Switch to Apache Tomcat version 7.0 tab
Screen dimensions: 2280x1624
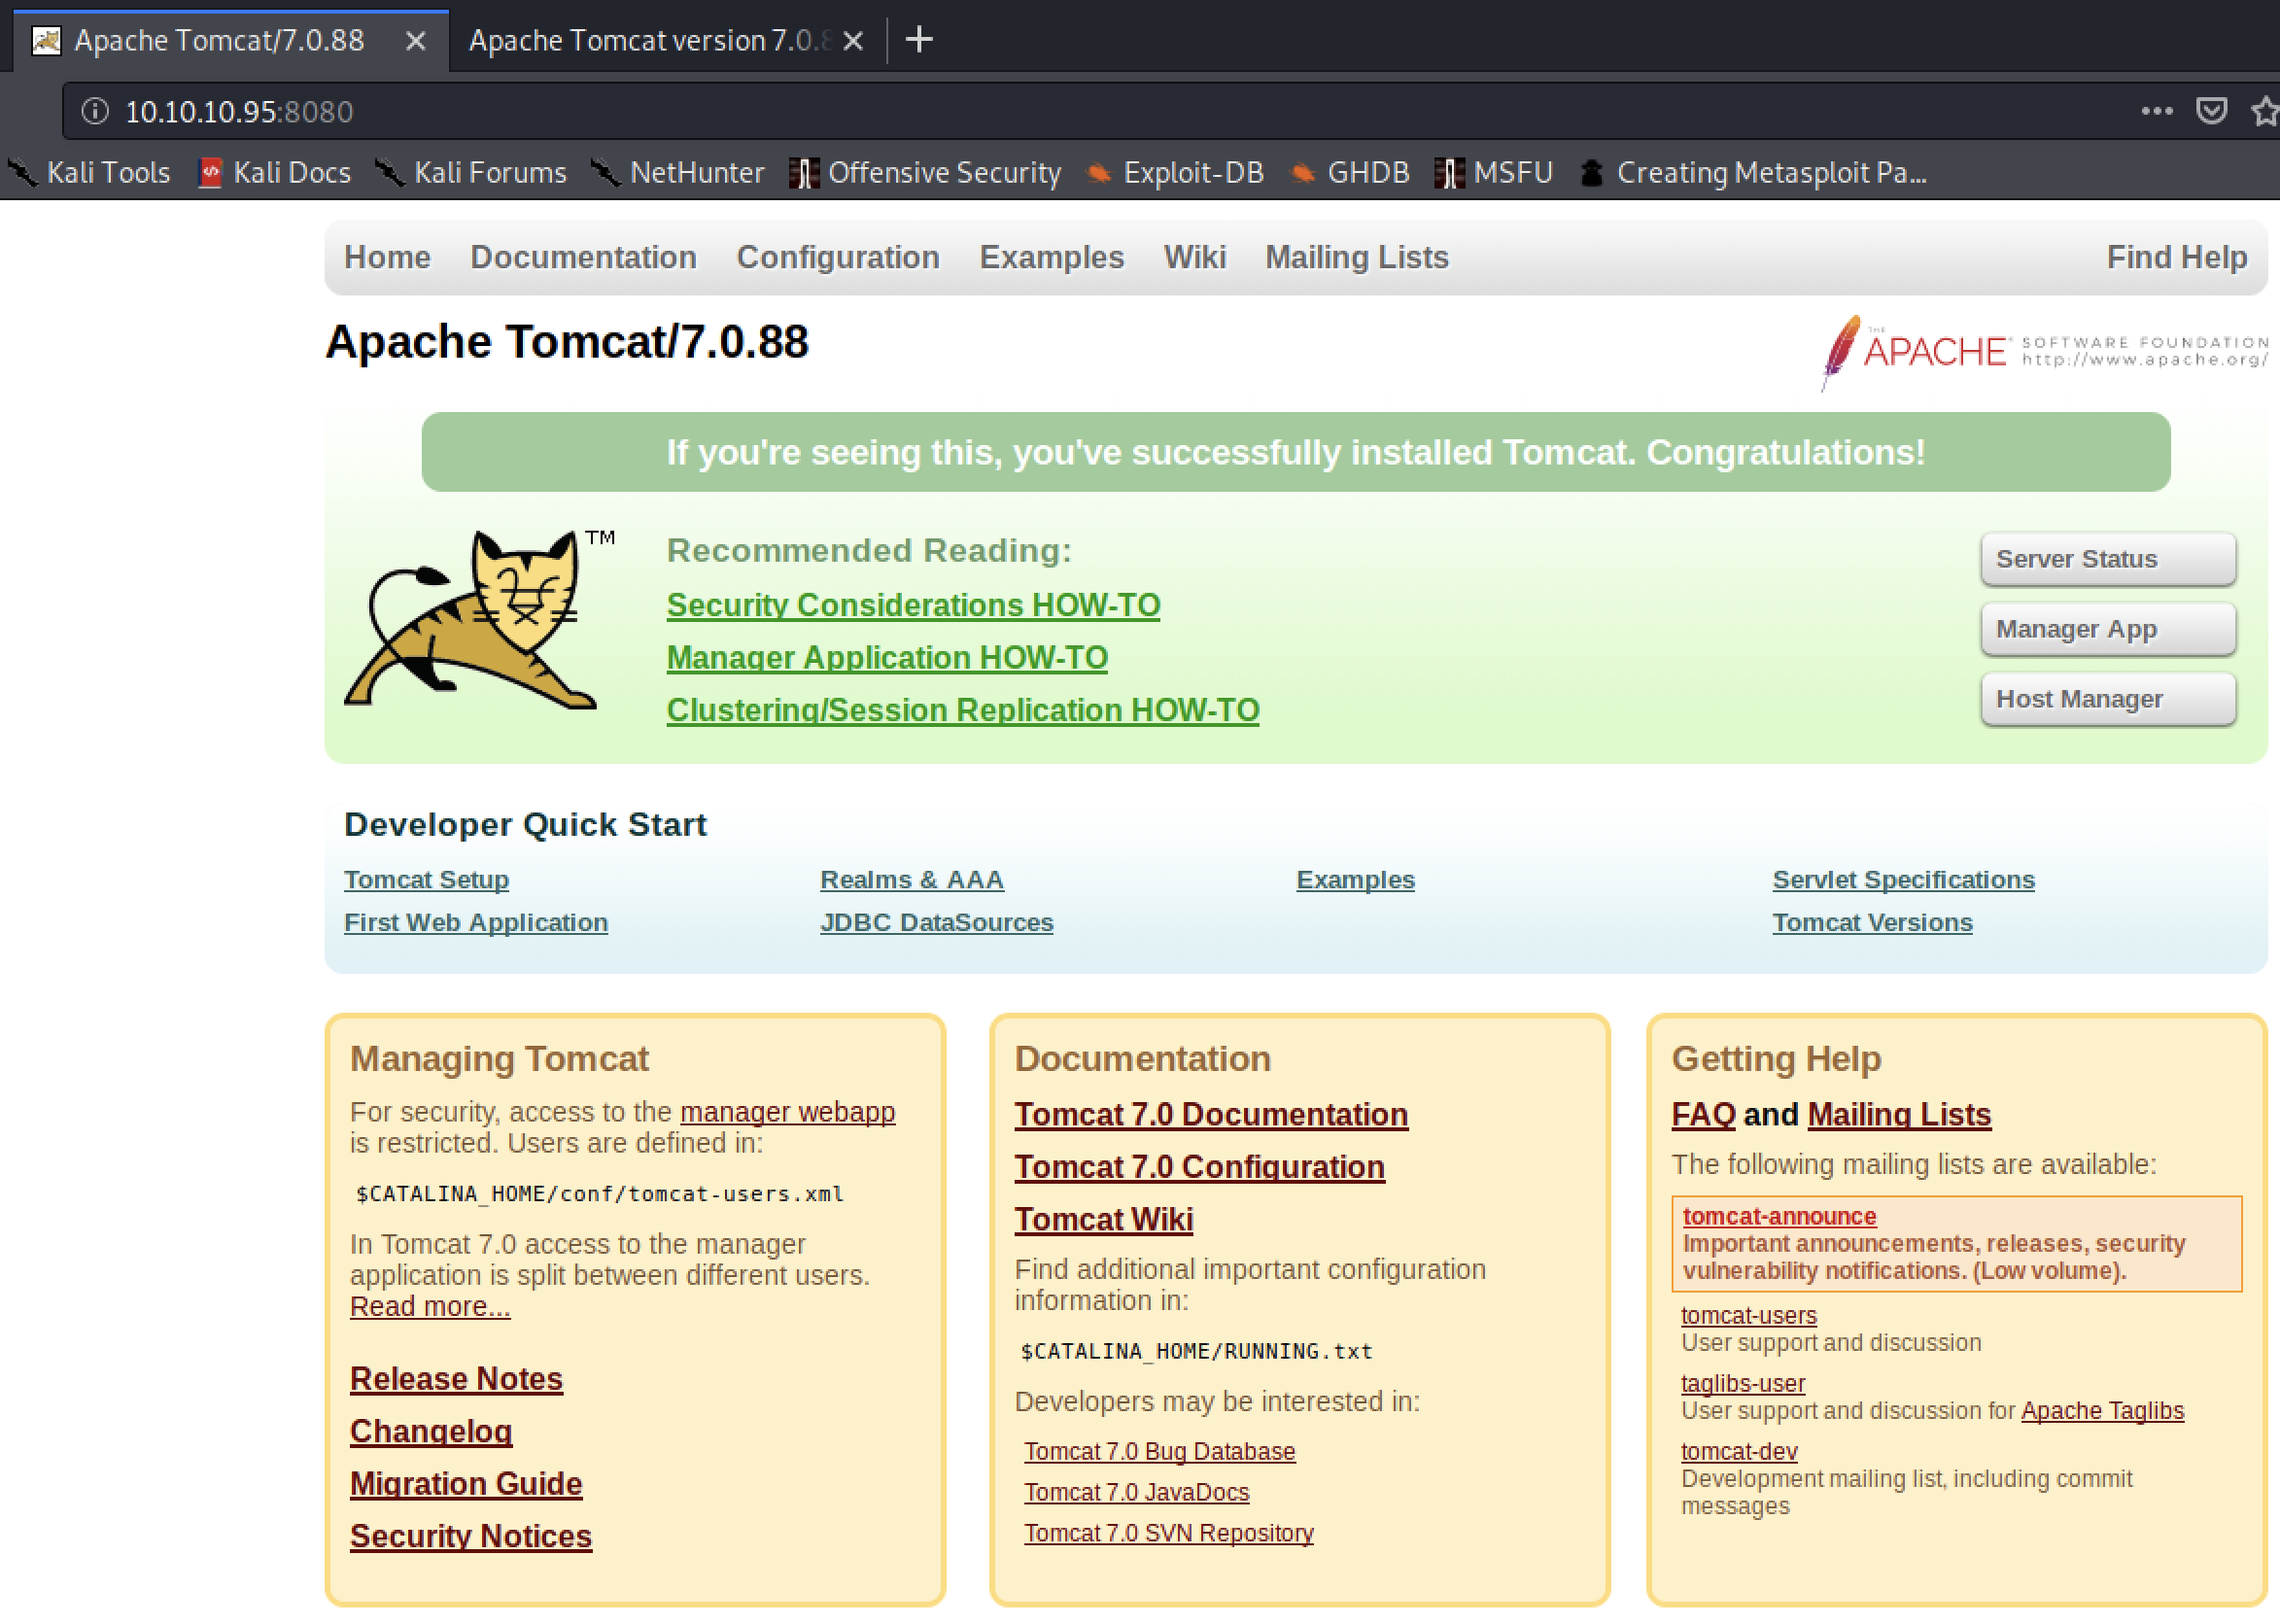pos(648,41)
